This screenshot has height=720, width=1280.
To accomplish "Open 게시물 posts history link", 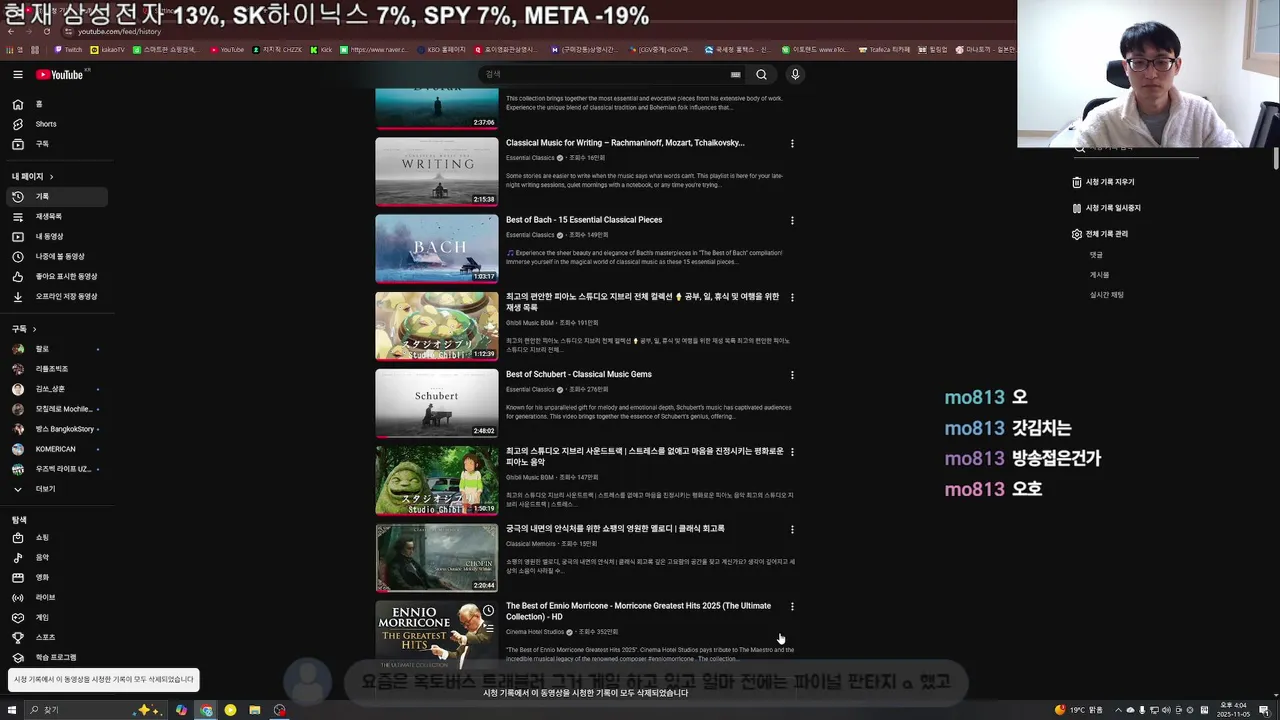I will [1099, 275].
